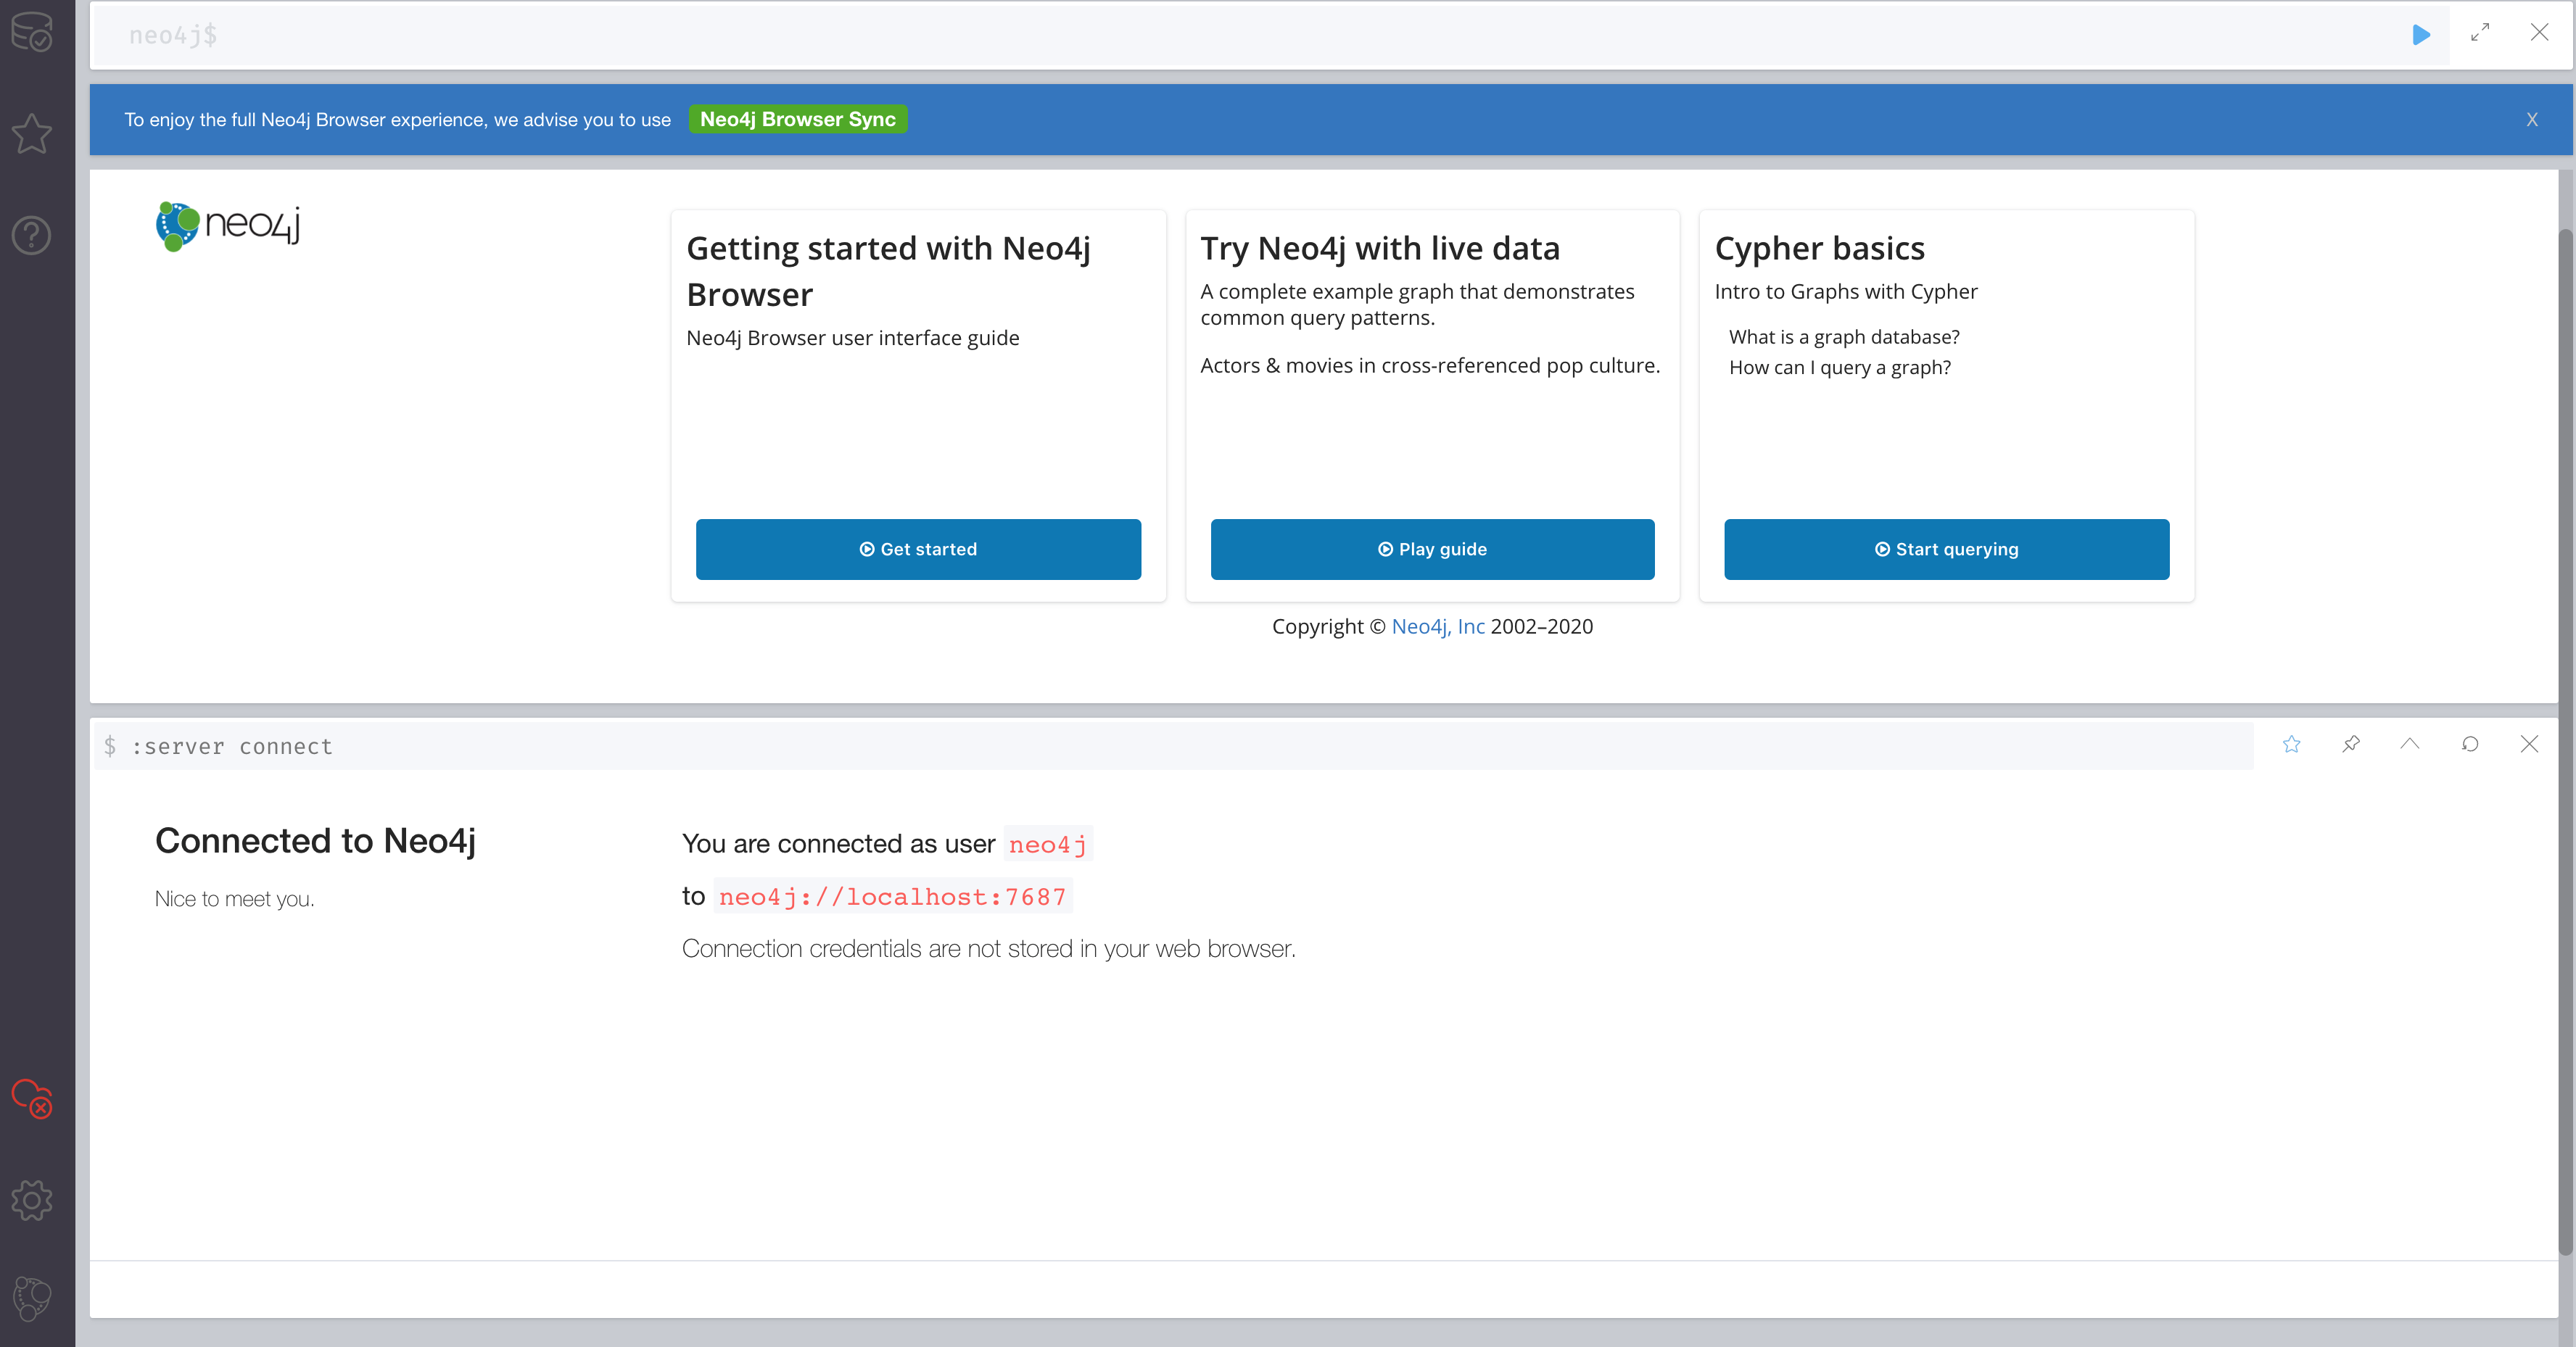
Task: Open the Help and documentation sidebar icon
Action: tap(32, 235)
